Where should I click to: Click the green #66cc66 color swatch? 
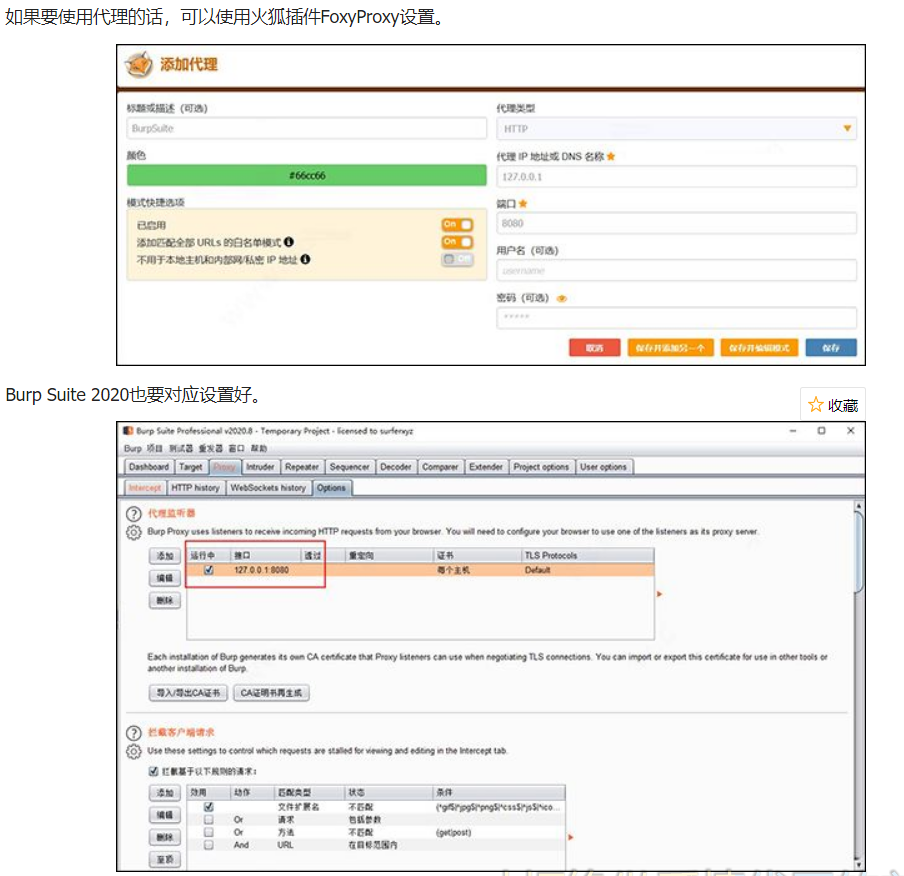307,175
